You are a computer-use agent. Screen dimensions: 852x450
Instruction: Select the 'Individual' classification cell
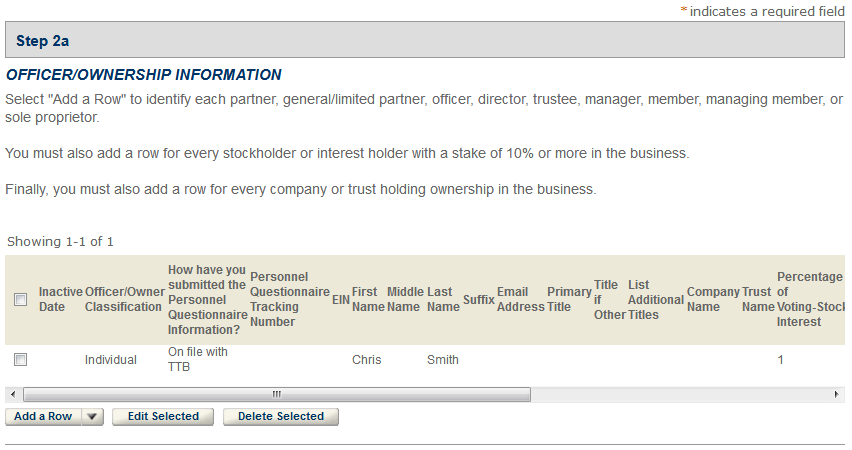coord(110,360)
